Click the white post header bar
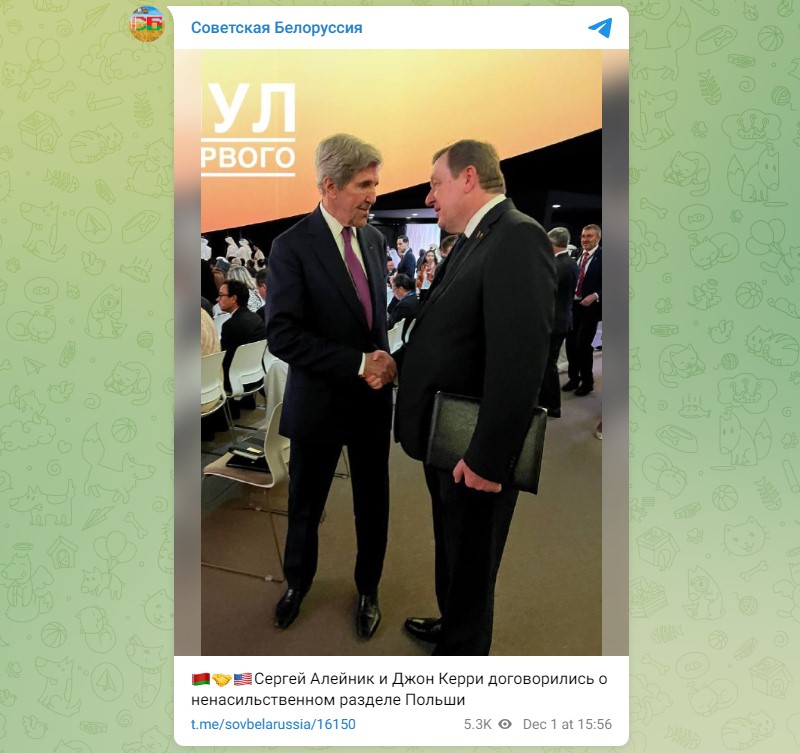Image resolution: width=800 pixels, height=753 pixels. 401,28
